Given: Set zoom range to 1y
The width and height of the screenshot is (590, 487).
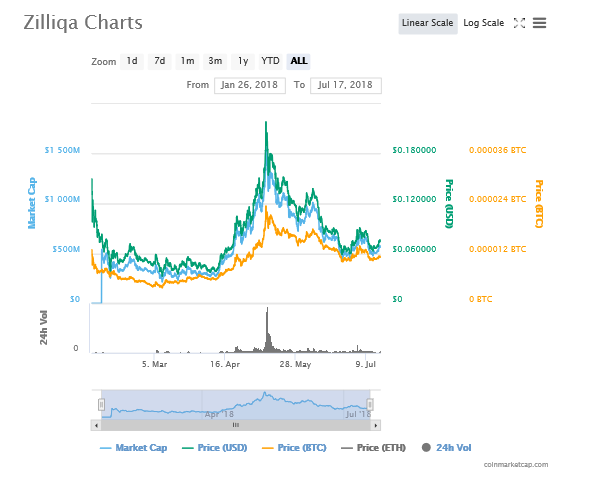Looking at the screenshot, I should pos(243,61).
